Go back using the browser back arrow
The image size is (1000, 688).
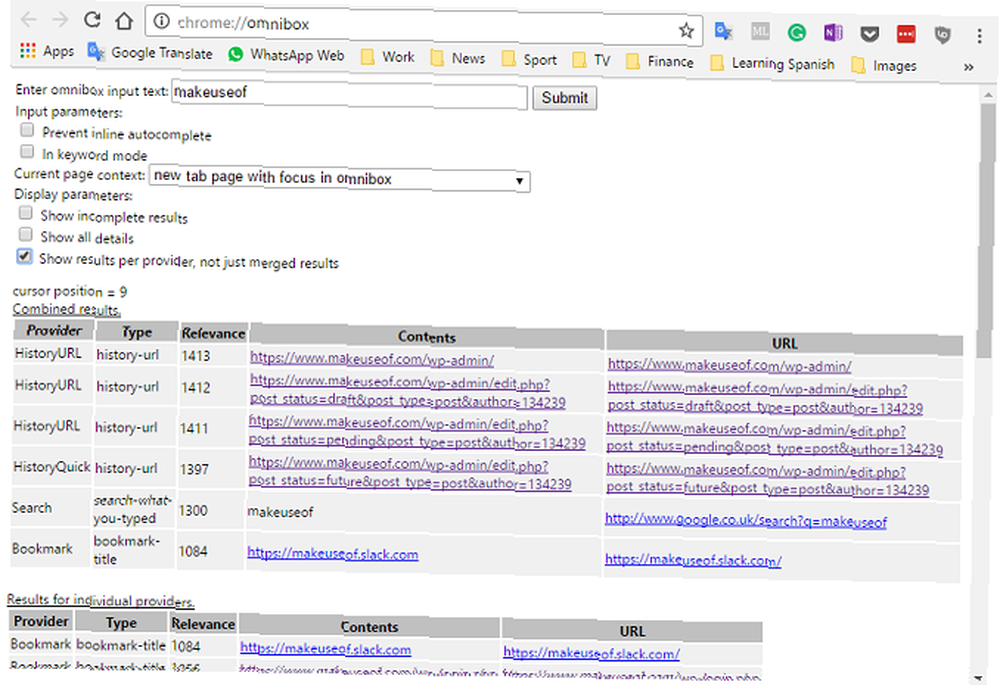point(29,20)
